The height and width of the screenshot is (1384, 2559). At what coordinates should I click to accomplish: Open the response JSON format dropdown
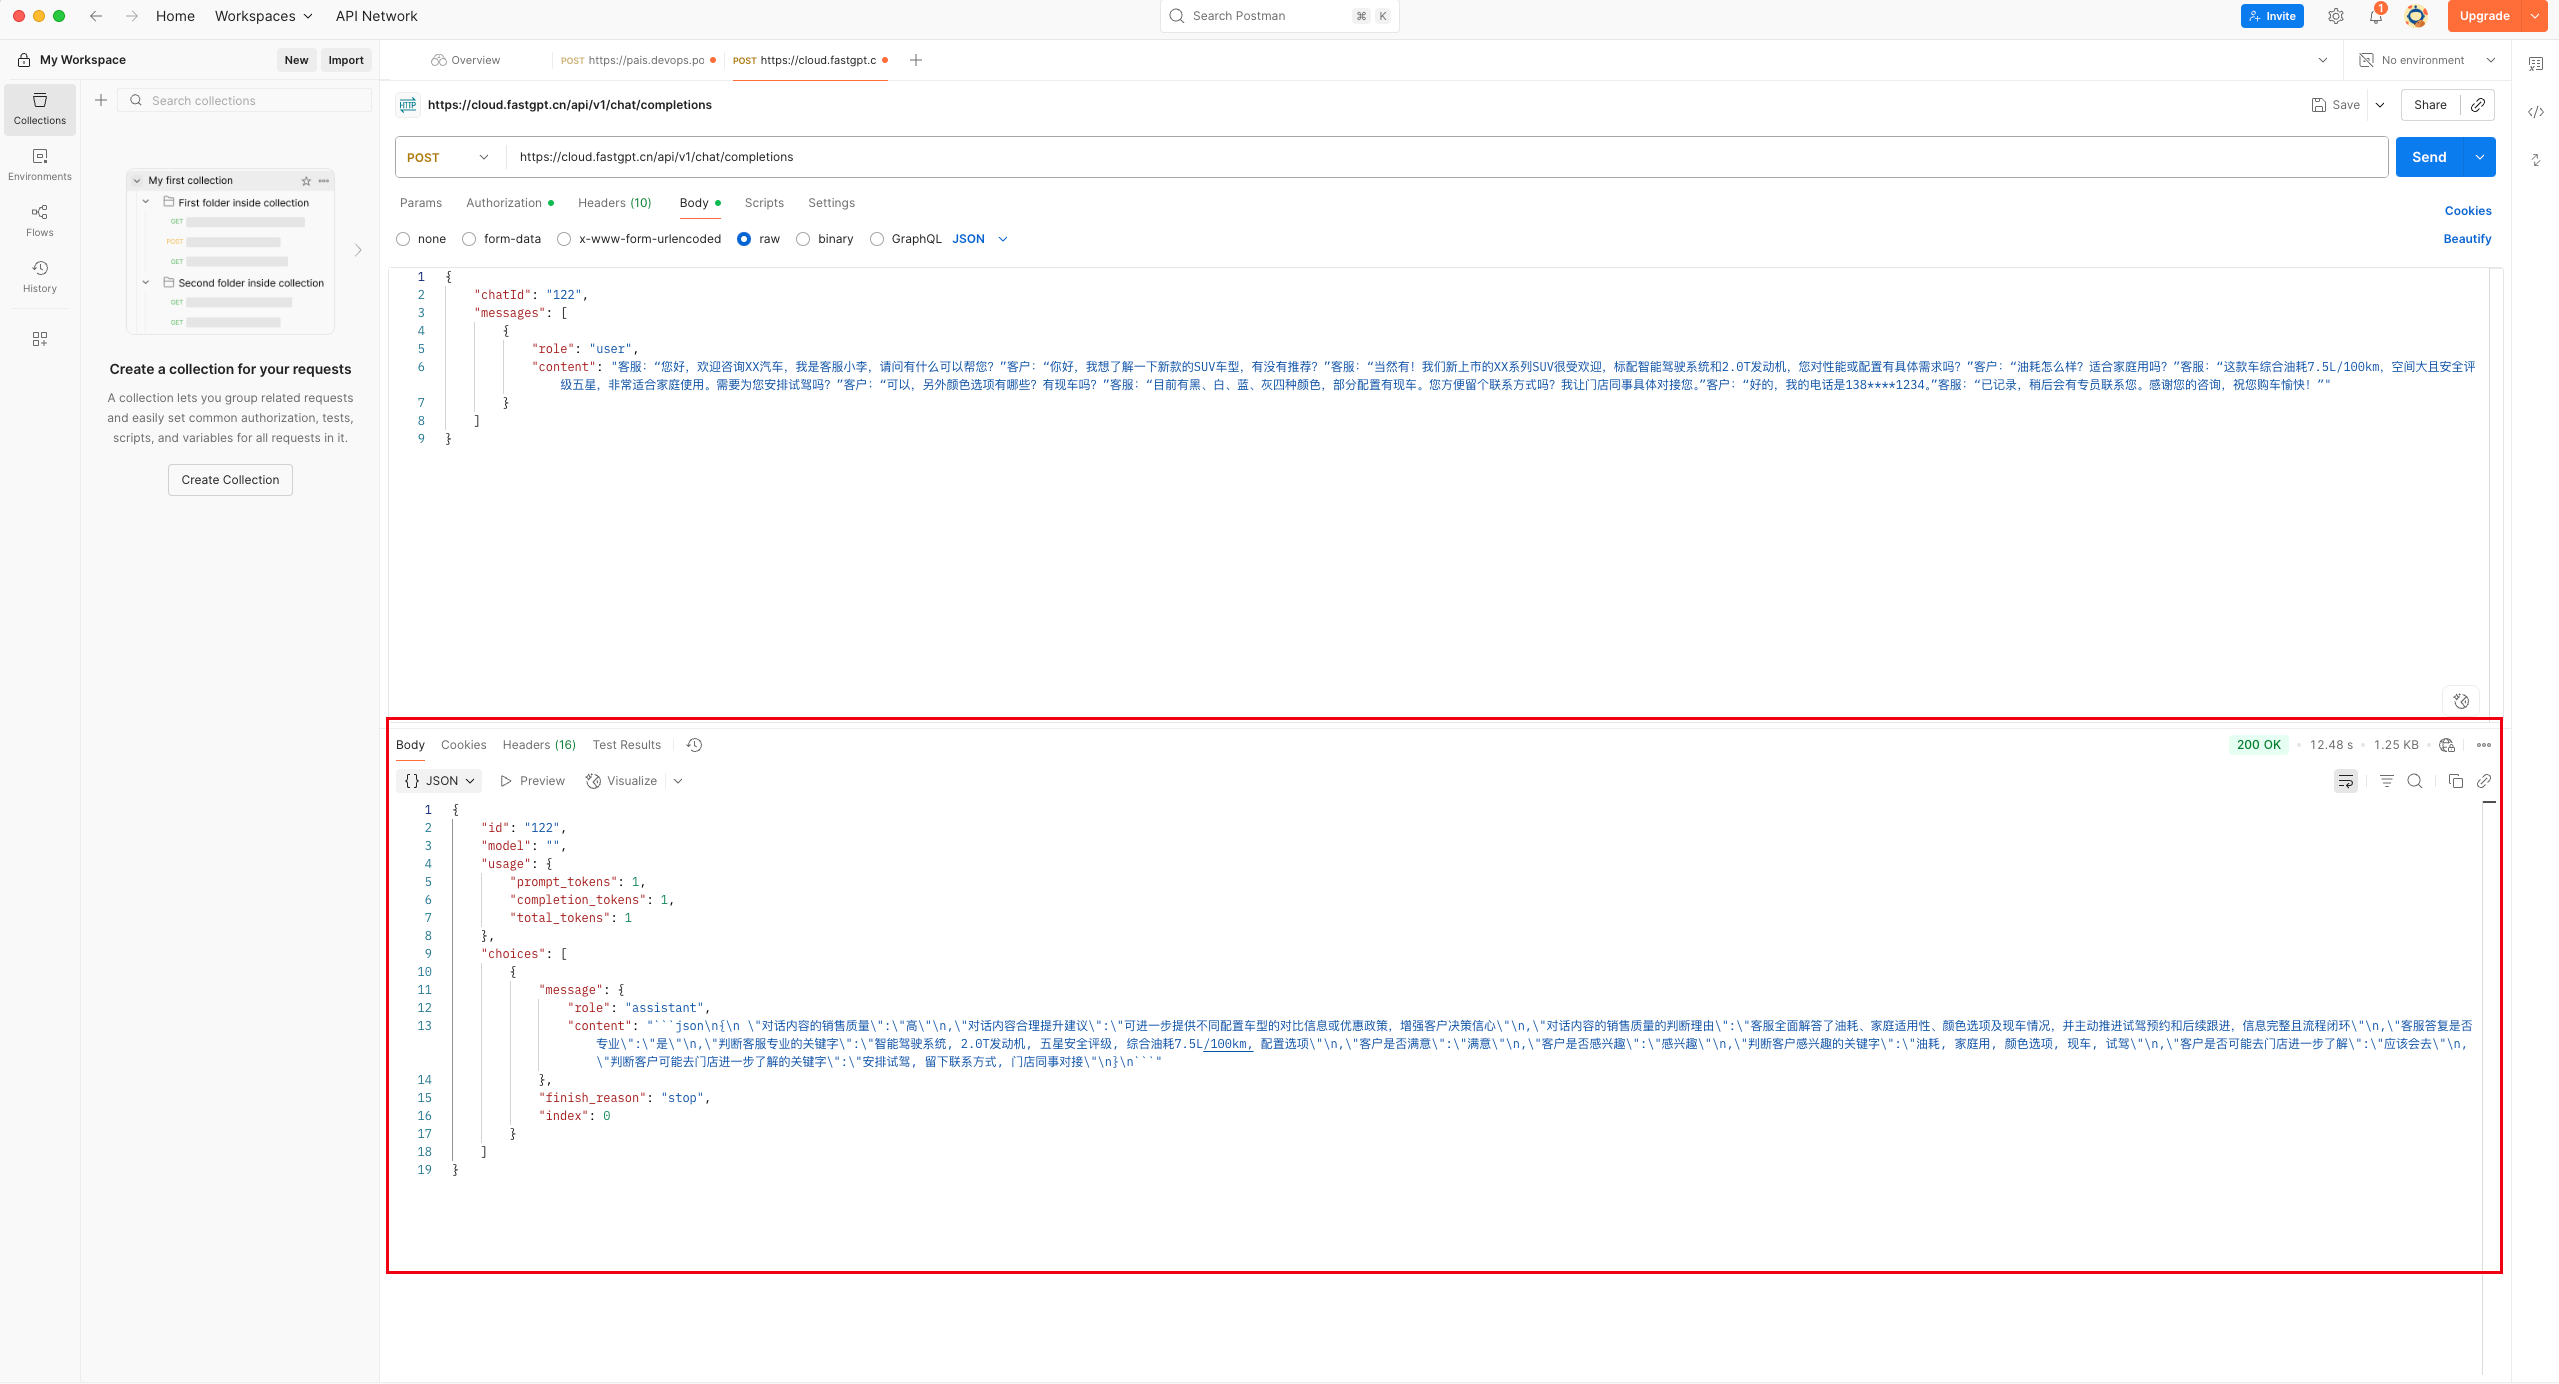(440, 781)
